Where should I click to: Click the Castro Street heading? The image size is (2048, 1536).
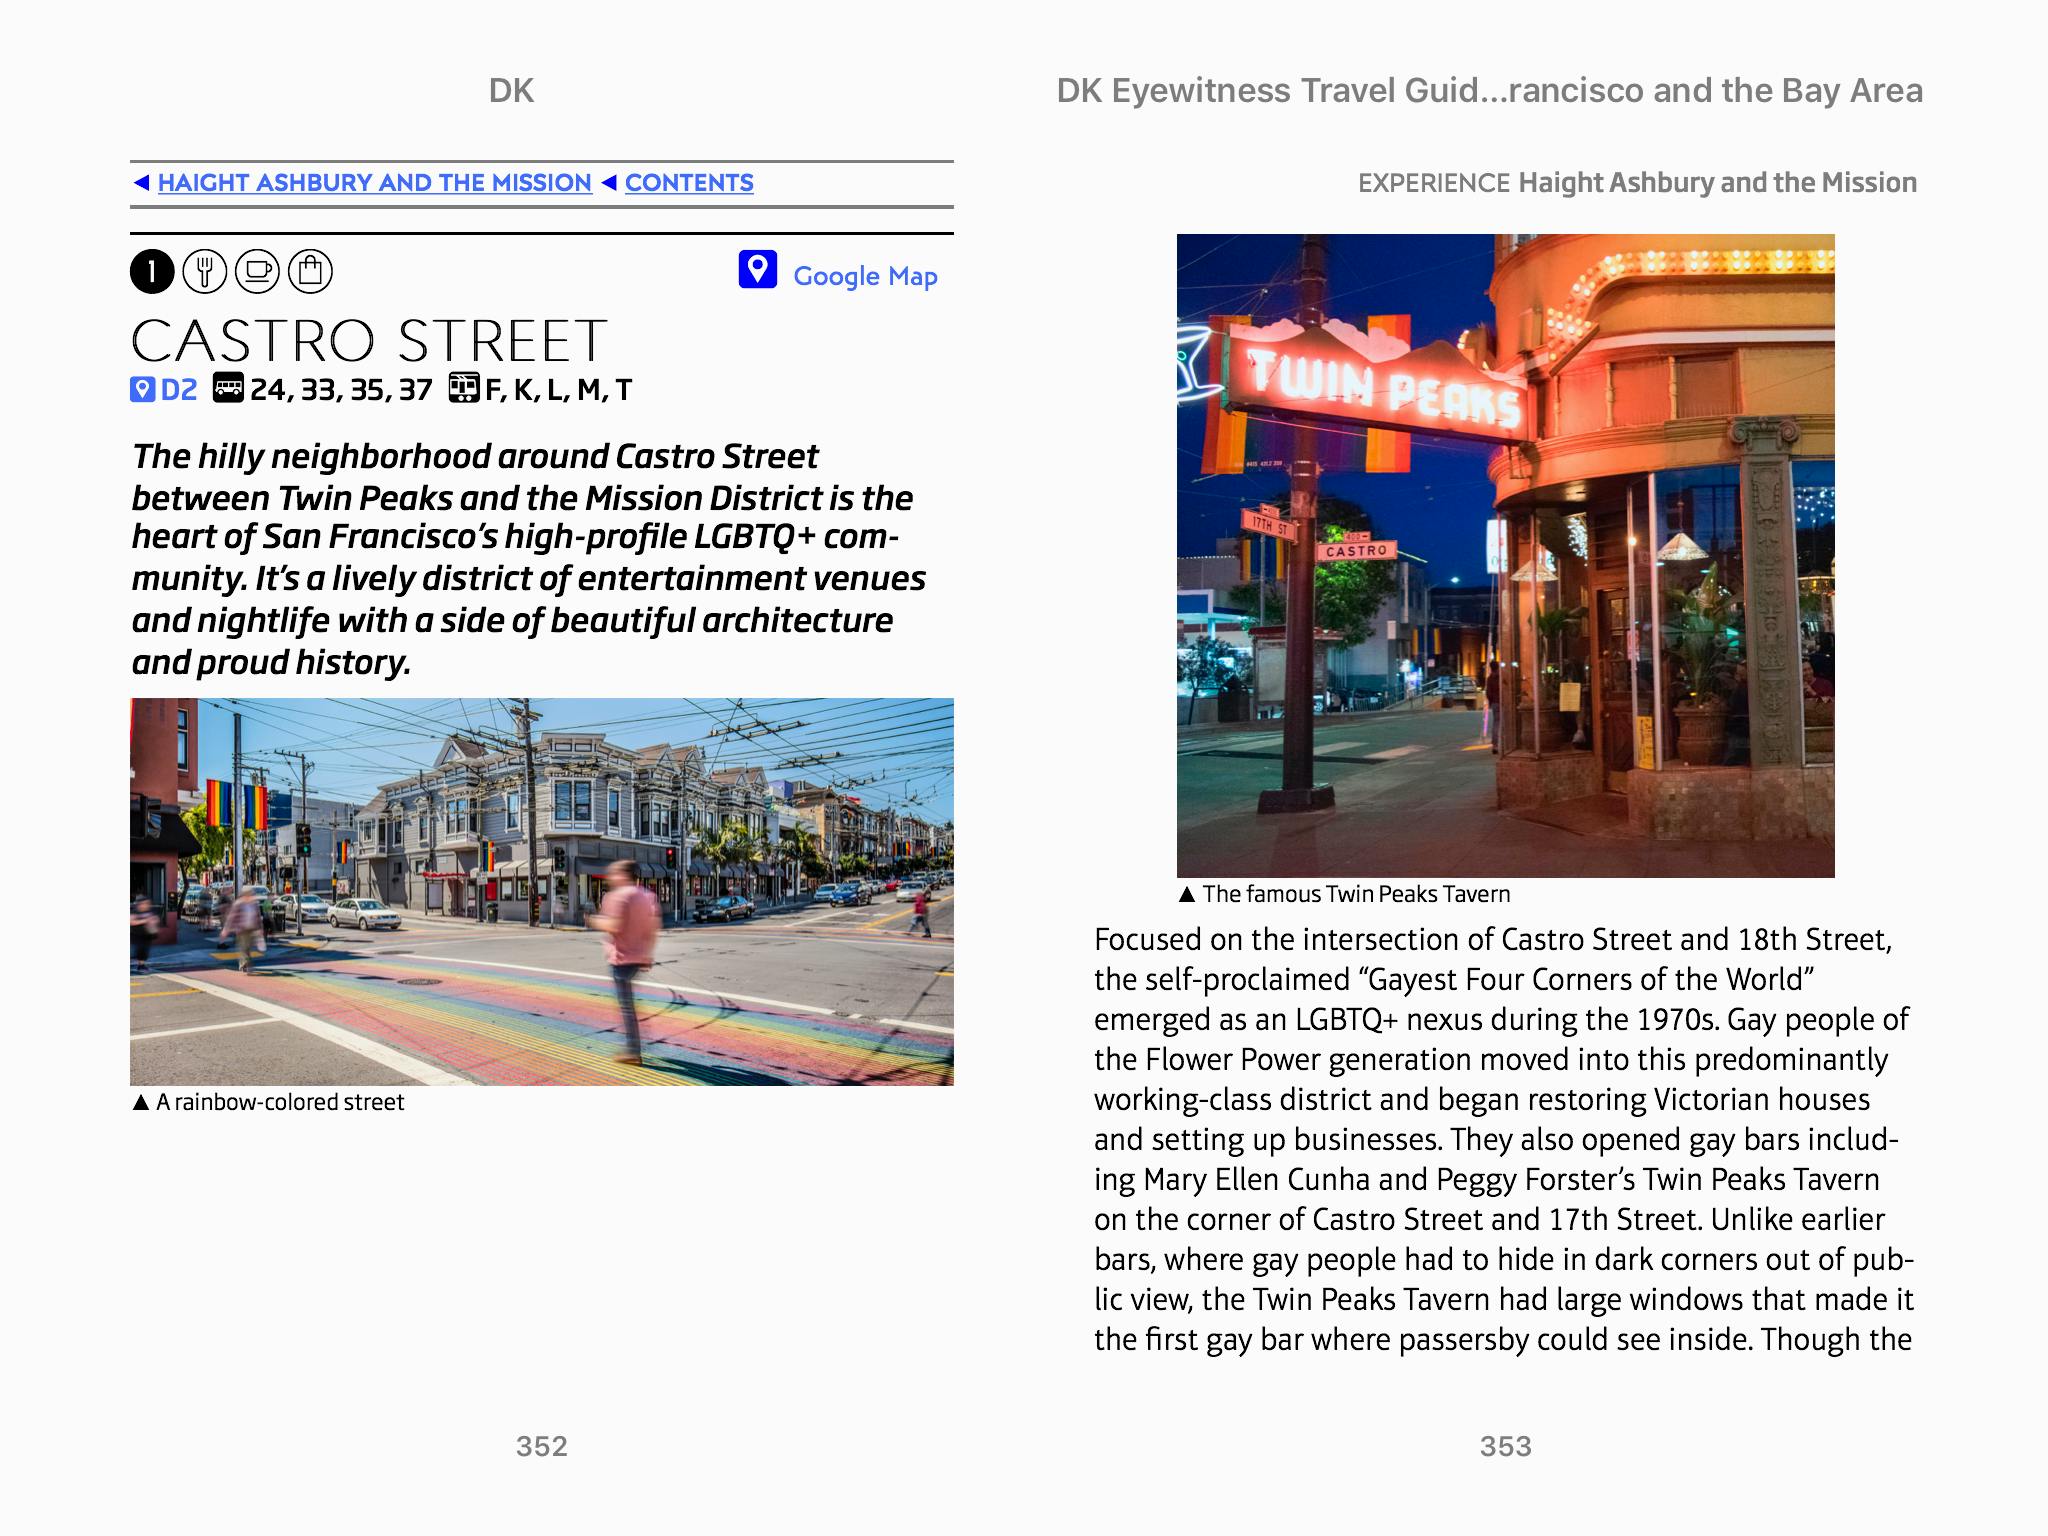coord(369,341)
